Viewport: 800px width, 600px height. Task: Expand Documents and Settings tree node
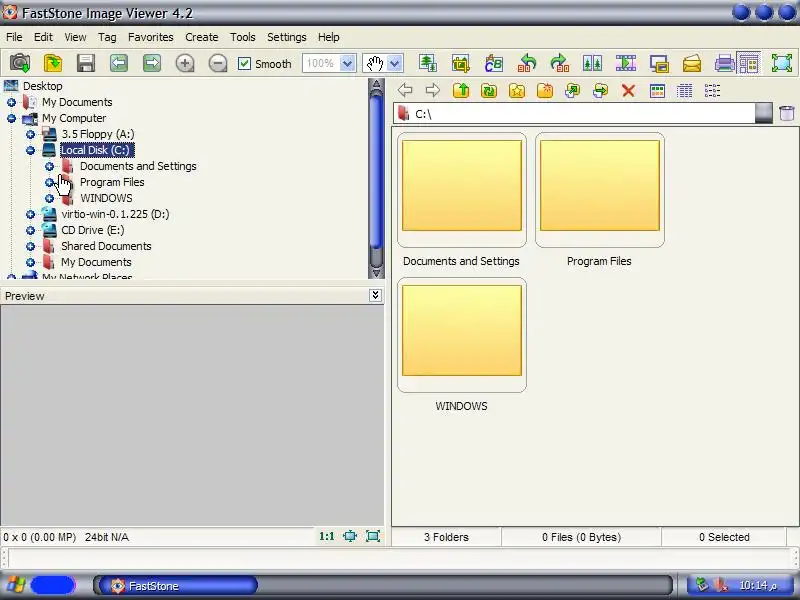(49, 166)
